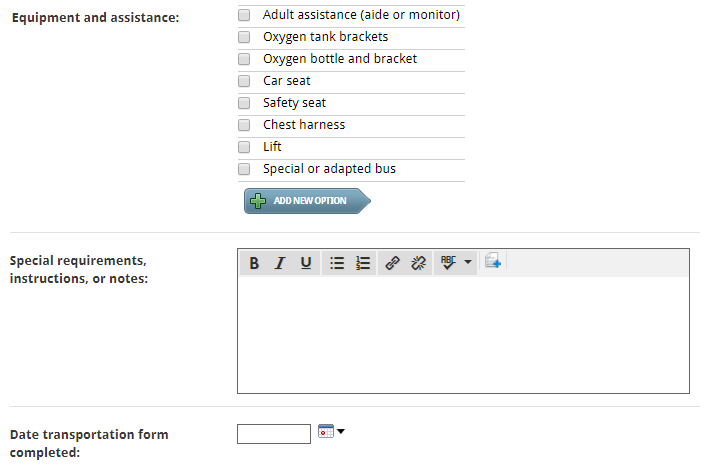Run spell check with the ABC icon

(448, 263)
